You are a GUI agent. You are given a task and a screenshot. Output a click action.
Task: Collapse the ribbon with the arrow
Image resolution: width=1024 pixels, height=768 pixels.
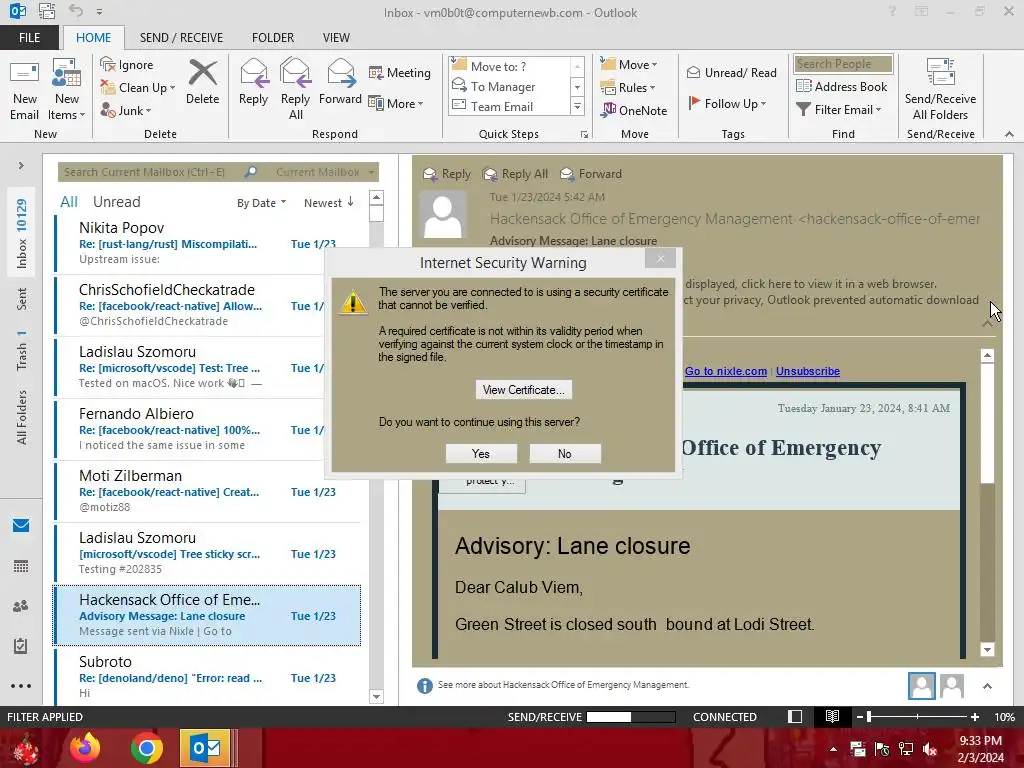(x=1009, y=134)
